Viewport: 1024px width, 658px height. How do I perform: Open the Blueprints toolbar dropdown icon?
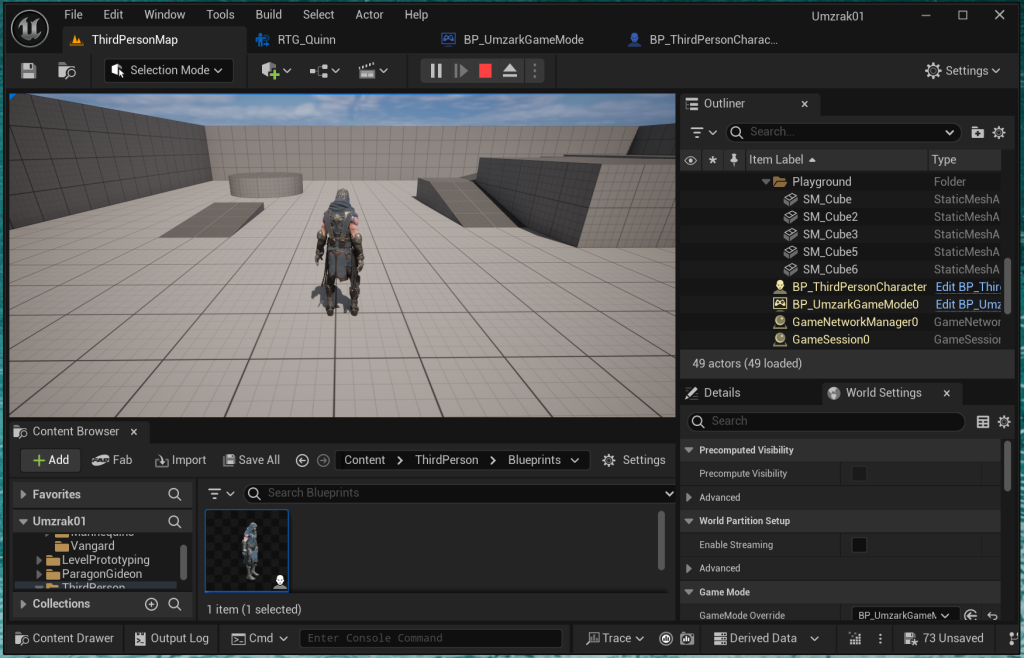click(x=324, y=70)
